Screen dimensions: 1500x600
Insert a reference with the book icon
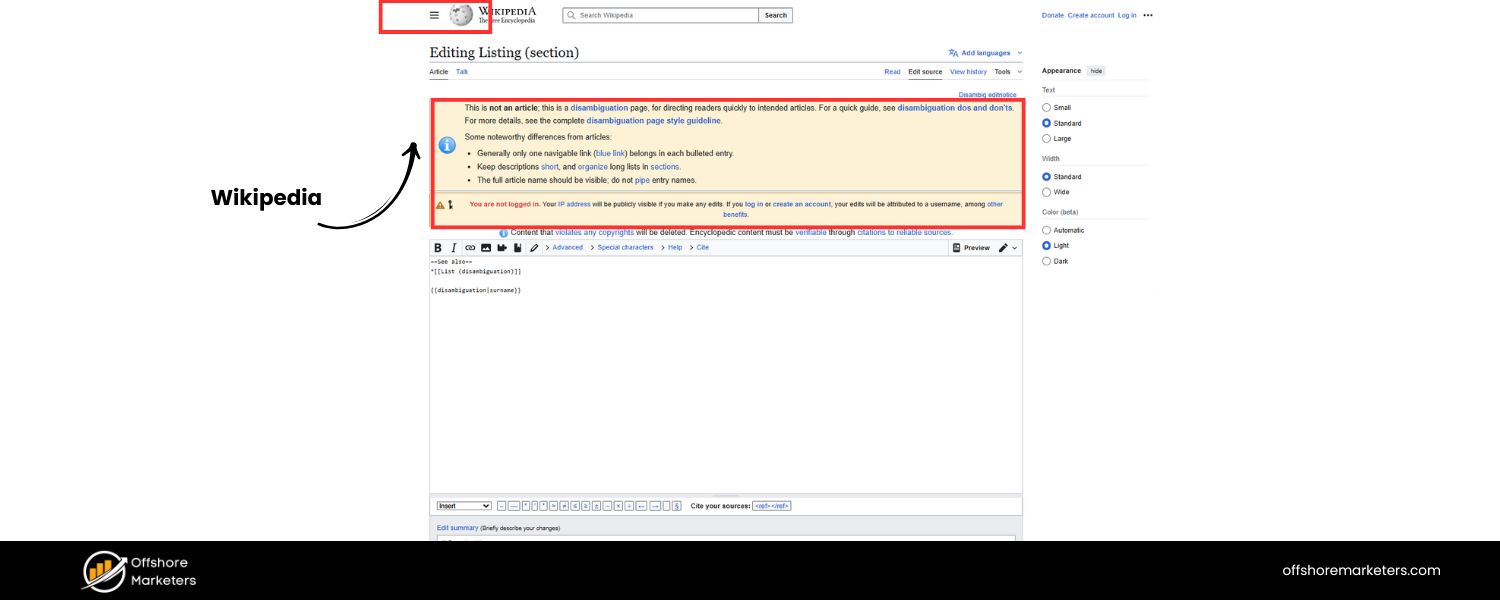point(517,247)
